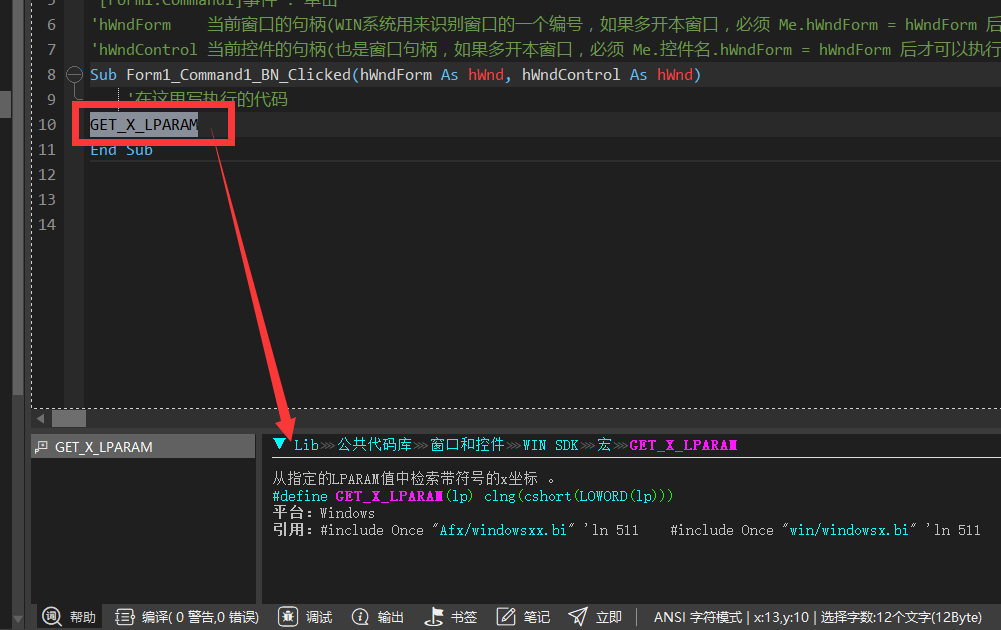This screenshot has width=1001, height=630.
Task: Collapse the Sub Form1_Command1_BN_Clicked code fold
Action: click(73, 75)
